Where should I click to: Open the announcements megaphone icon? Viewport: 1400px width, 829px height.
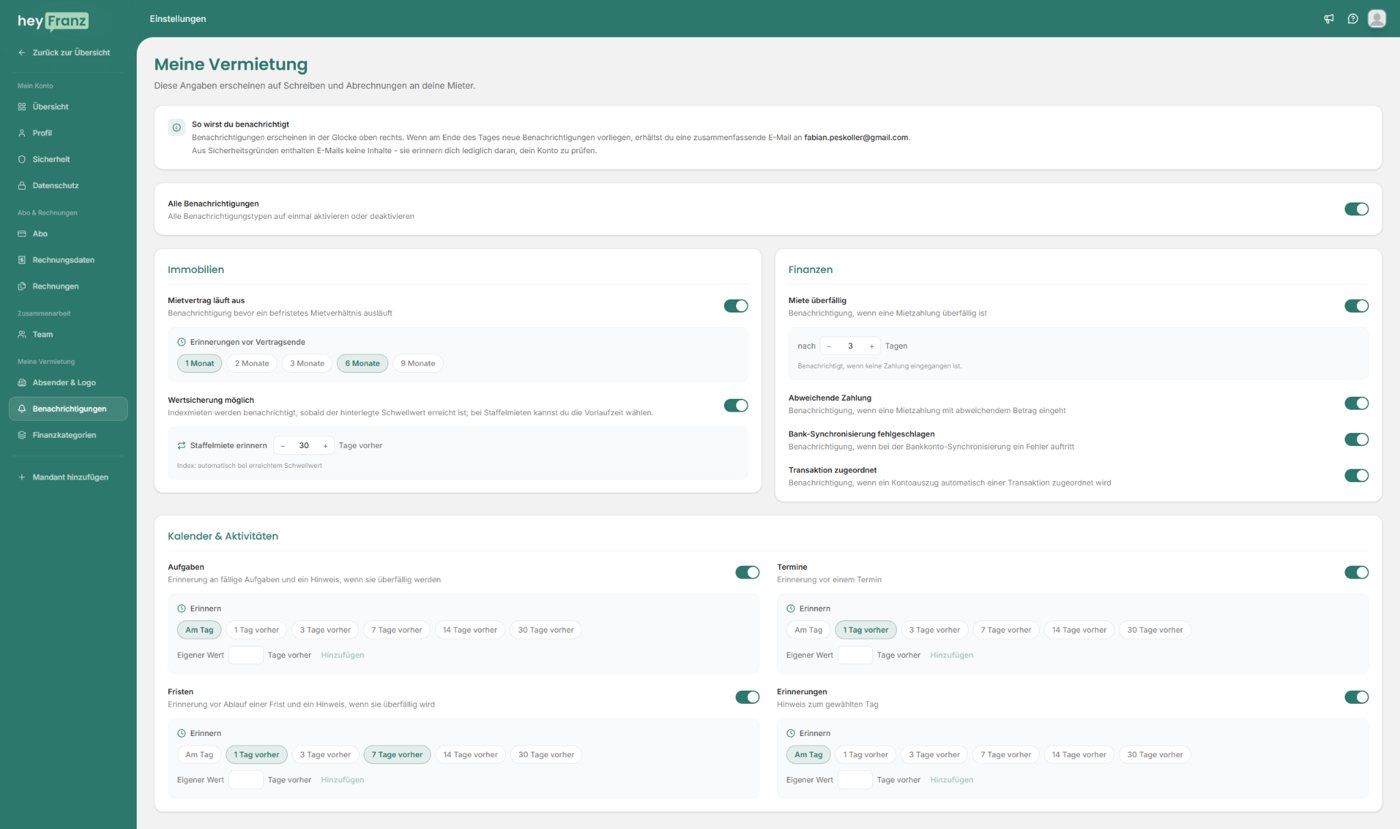1329,19
